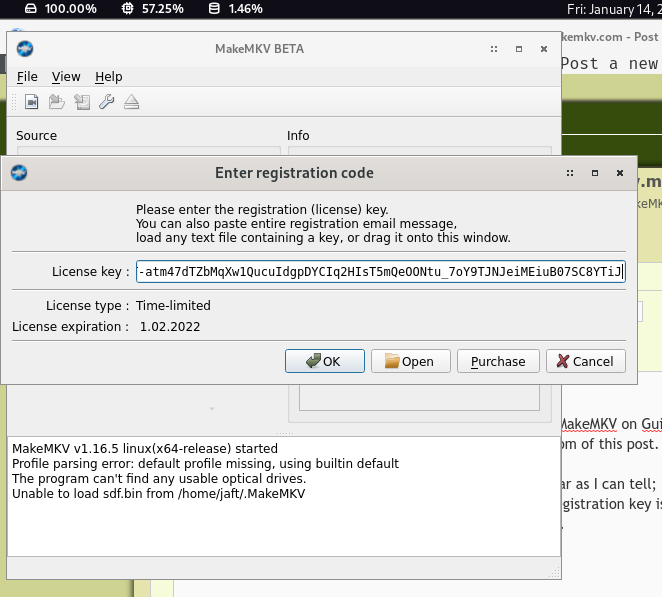Image resolution: width=662 pixels, height=597 pixels.
Task: Open the Help menu
Action: pyautogui.click(x=109, y=77)
